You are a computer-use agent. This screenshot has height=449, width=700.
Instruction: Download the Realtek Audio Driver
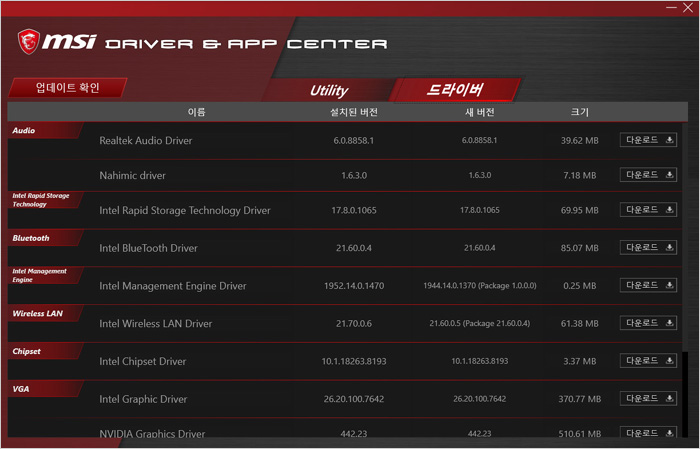pyautogui.click(x=648, y=140)
